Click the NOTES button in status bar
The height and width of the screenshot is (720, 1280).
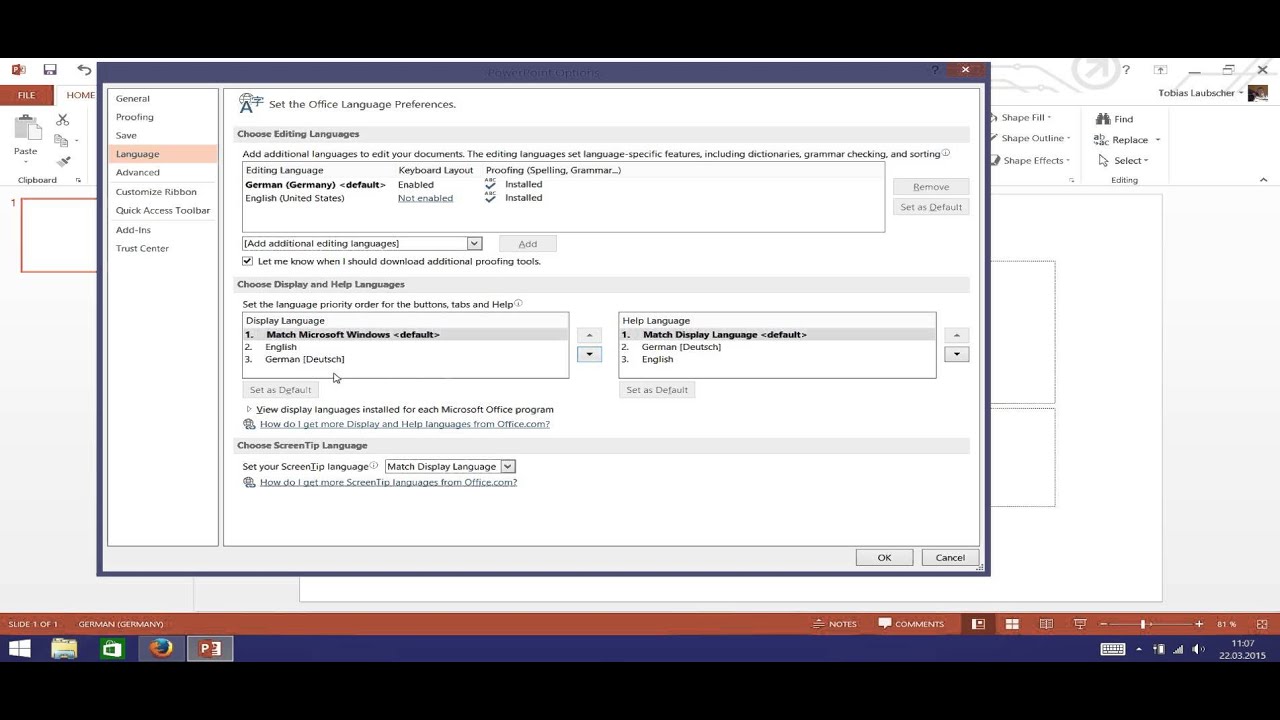click(835, 624)
